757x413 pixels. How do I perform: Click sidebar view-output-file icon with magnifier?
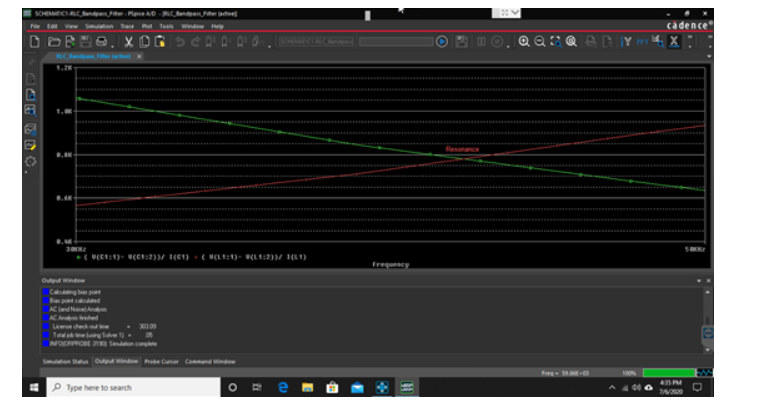point(30,95)
